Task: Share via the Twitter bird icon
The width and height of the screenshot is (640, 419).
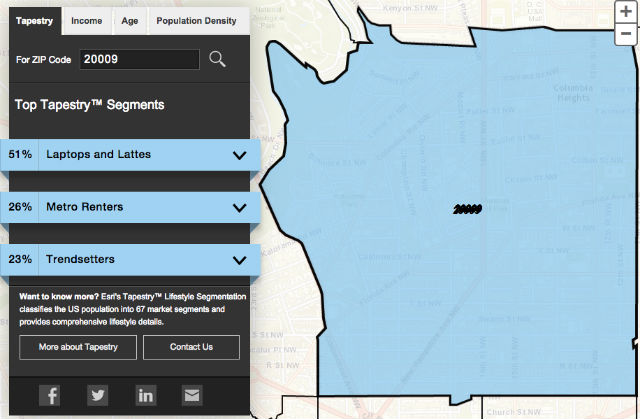Action: pyautogui.click(x=98, y=395)
